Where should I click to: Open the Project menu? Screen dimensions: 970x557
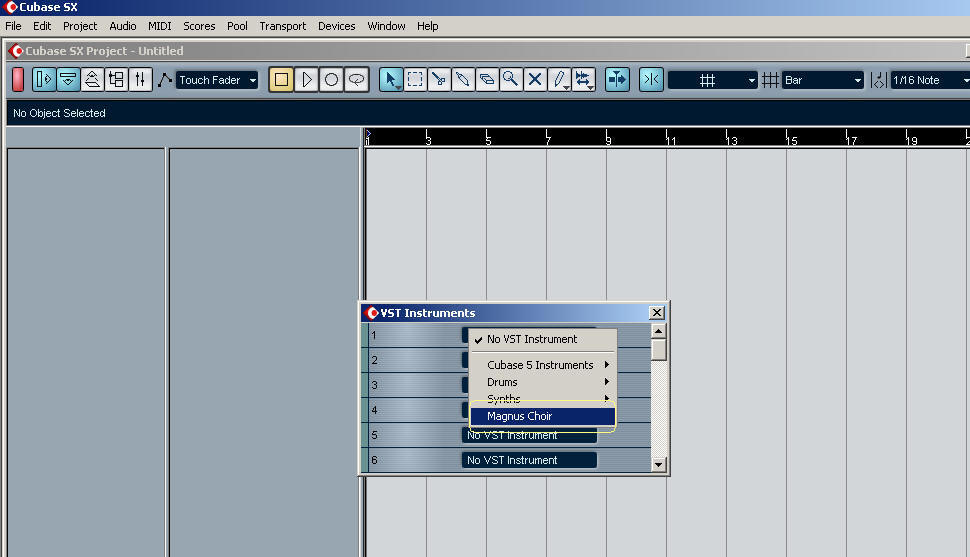pyautogui.click(x=80, y=26)
